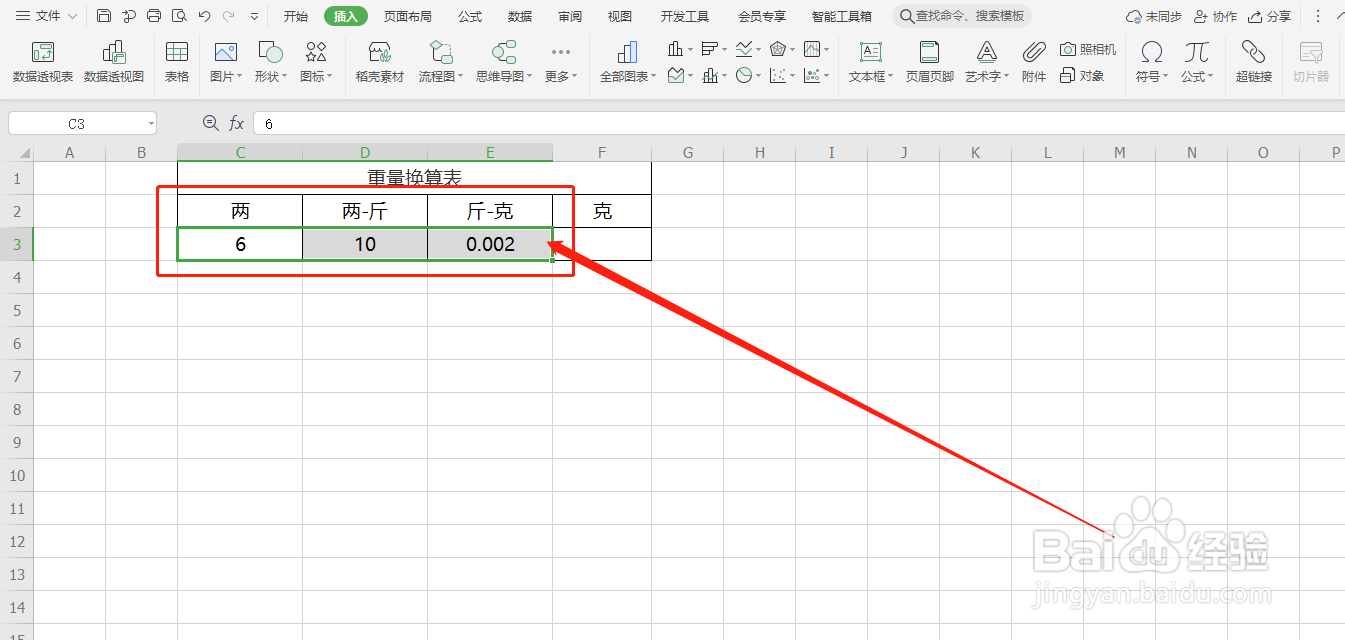Insert an 附件 attachment
The width and height of the screenshot is (1345, 640).
tap(1033, 60)
